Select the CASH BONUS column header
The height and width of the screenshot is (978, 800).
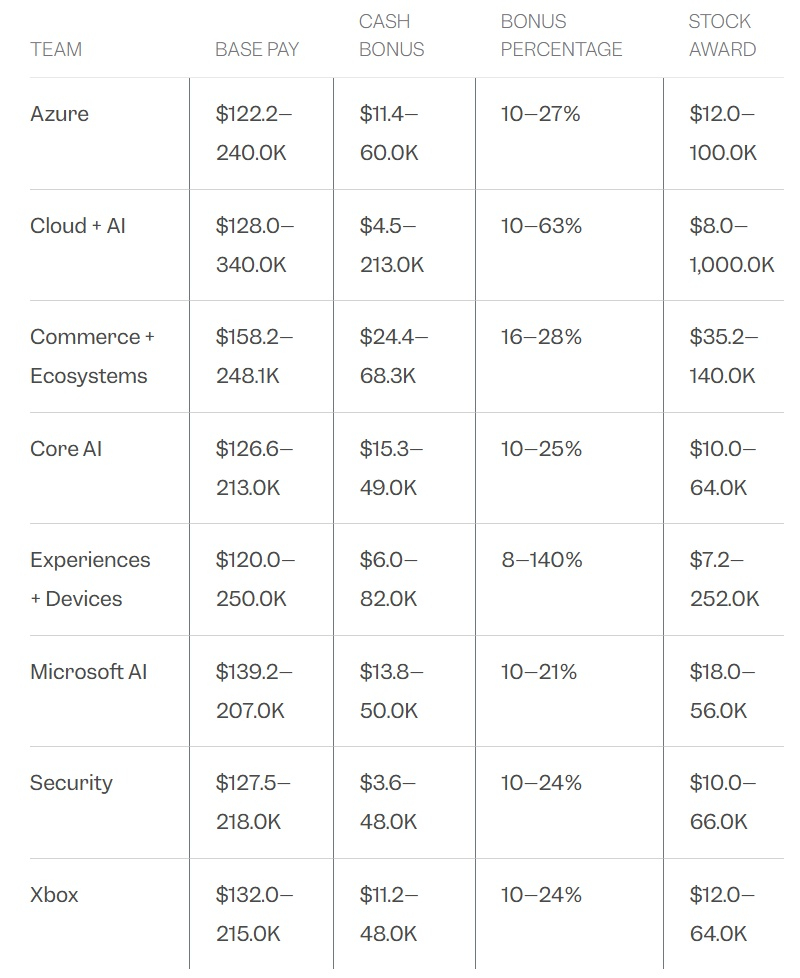(391, 35)
